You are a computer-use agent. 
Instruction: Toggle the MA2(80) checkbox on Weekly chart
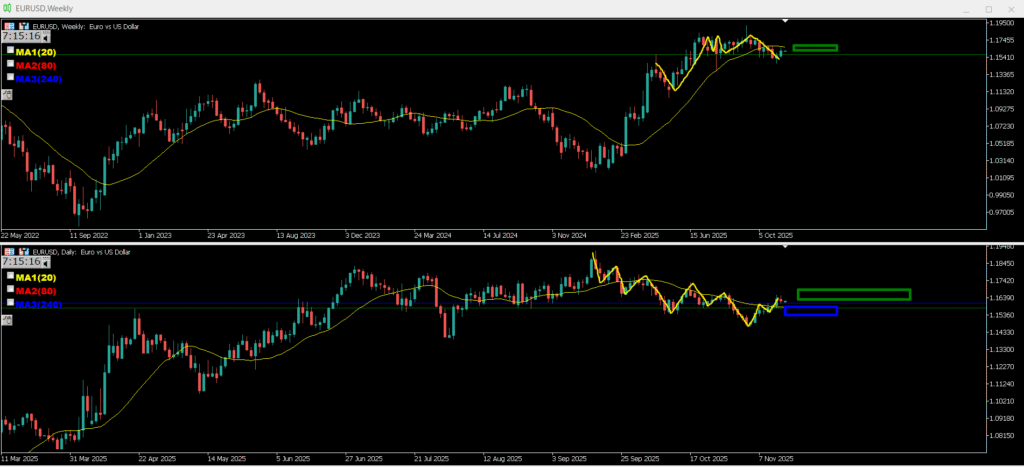coord(10,63)
